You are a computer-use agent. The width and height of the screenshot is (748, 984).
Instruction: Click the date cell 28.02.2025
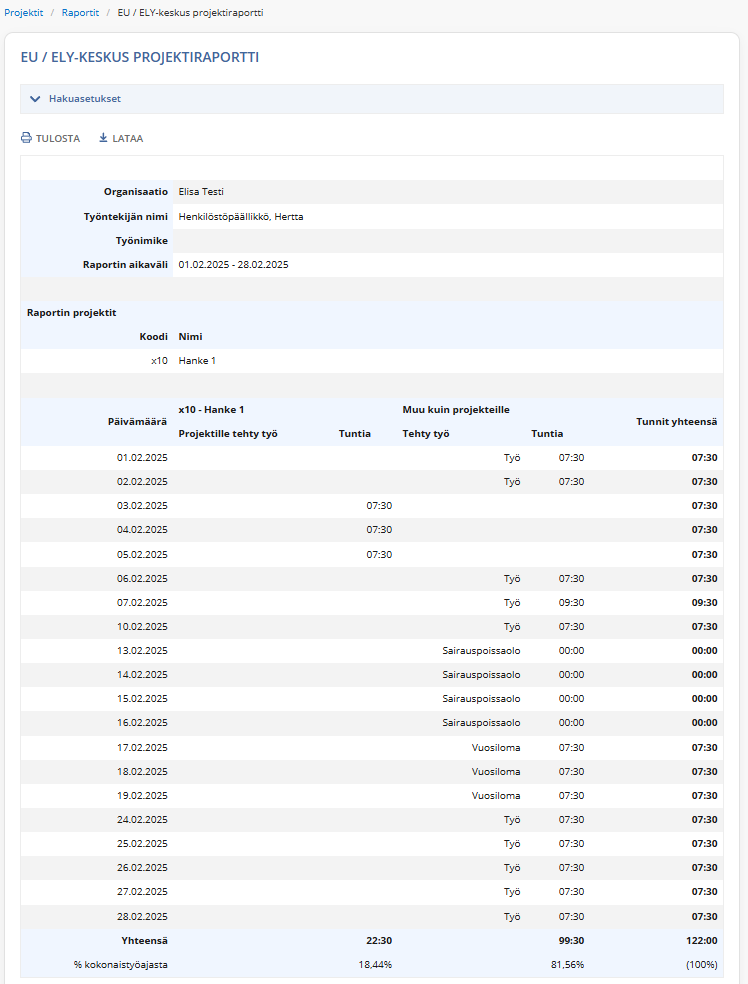coord(142,917)
